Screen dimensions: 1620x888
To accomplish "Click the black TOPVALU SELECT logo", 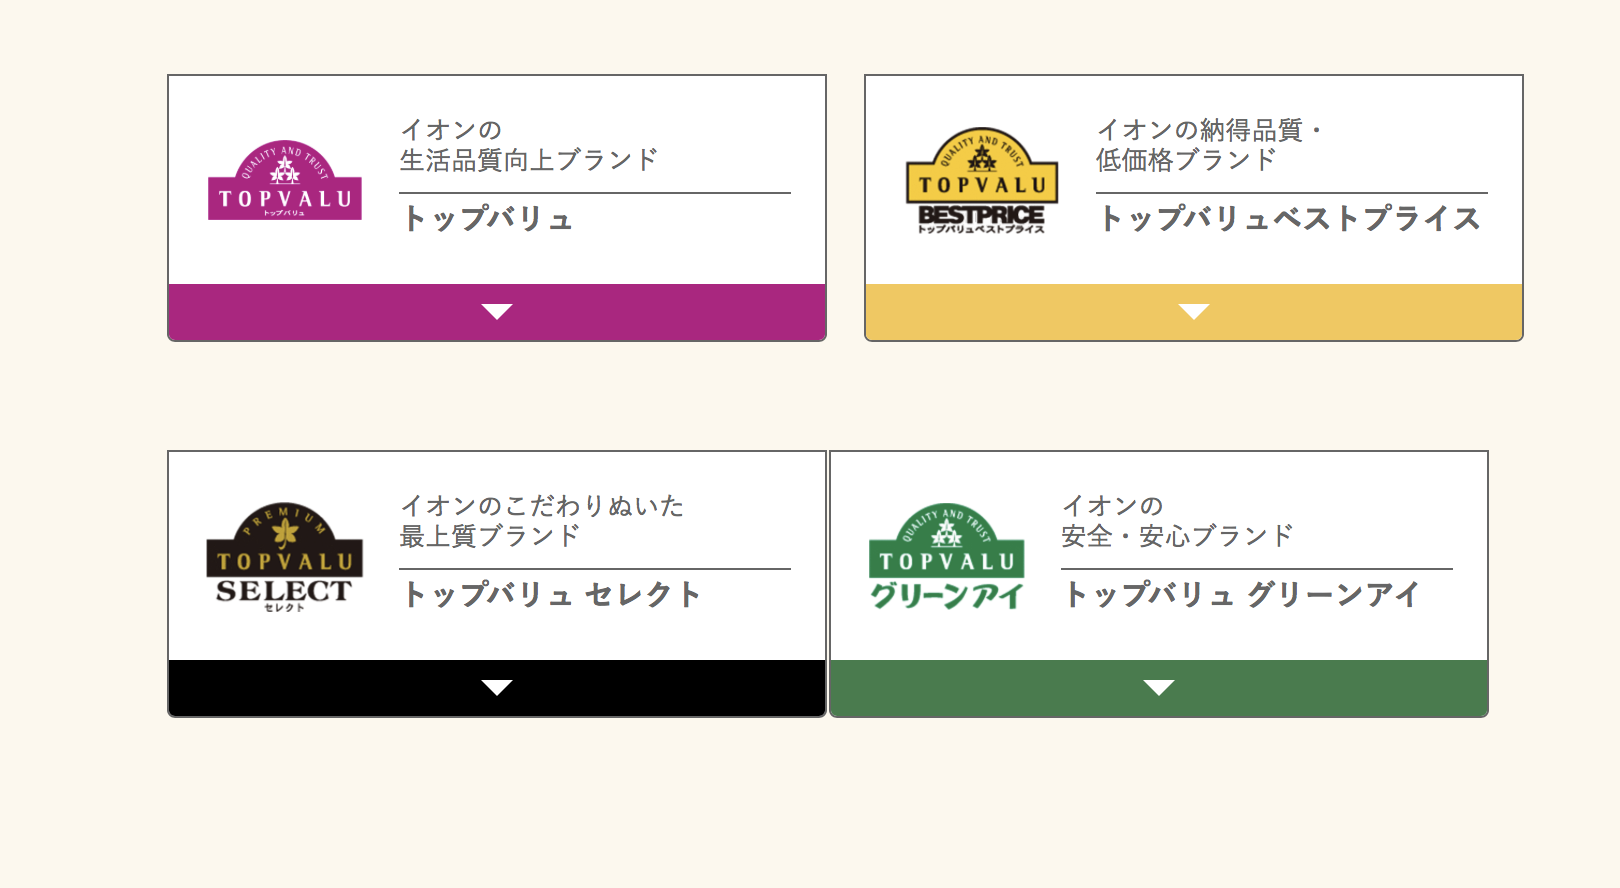I will point(285,557).
